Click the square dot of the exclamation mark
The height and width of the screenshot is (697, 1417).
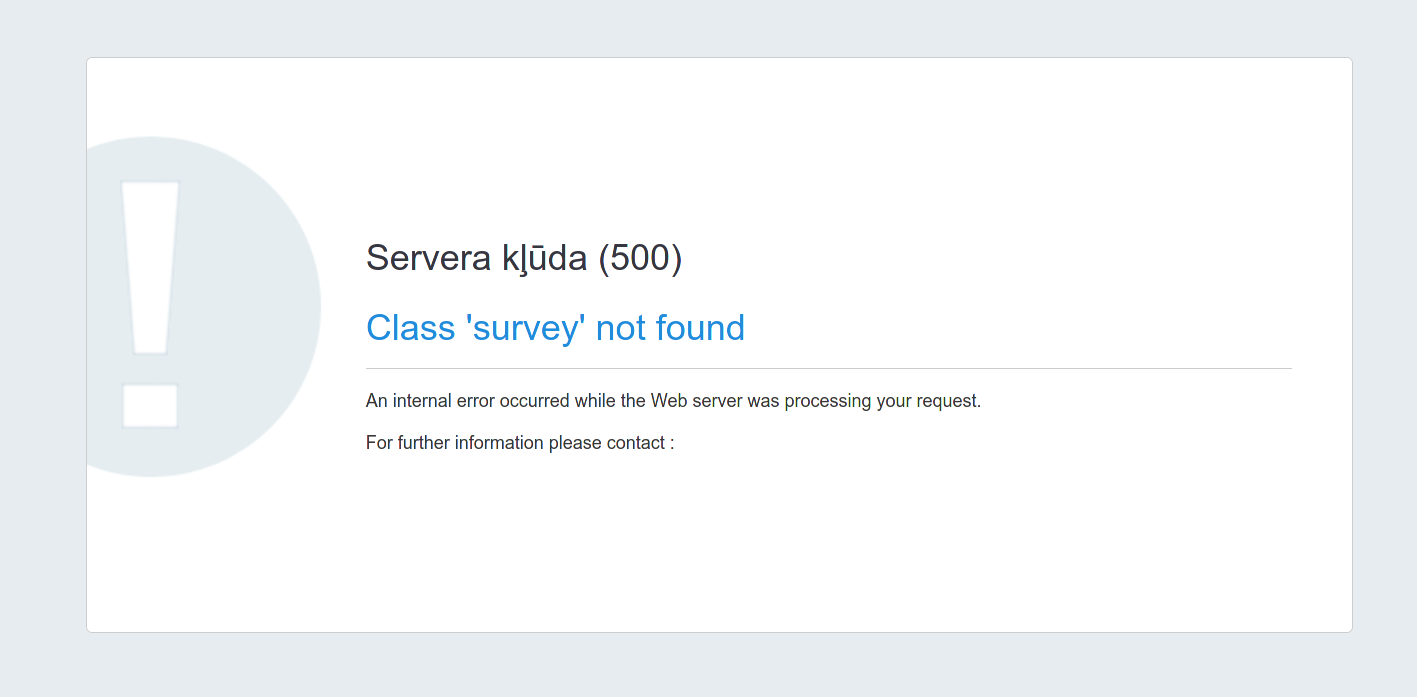150,405
